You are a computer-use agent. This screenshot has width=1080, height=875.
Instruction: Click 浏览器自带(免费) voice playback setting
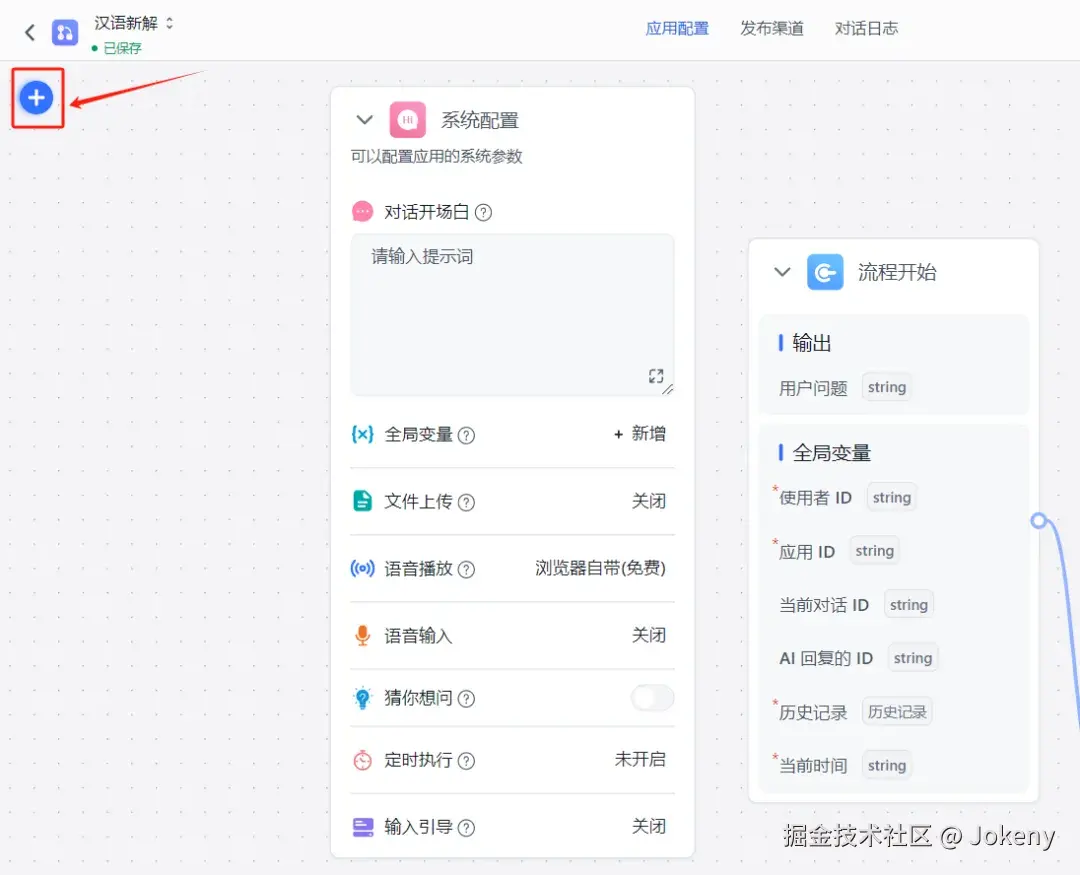[x=599, y=568]
